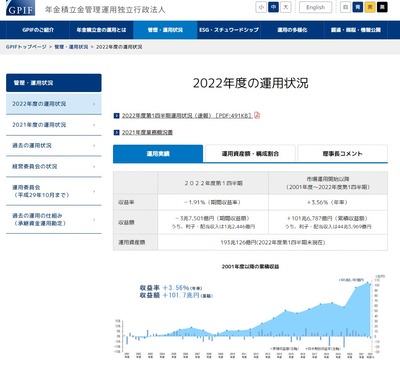Switch site language to English
This screenshot has height=368, width=400.
point(315,7)
